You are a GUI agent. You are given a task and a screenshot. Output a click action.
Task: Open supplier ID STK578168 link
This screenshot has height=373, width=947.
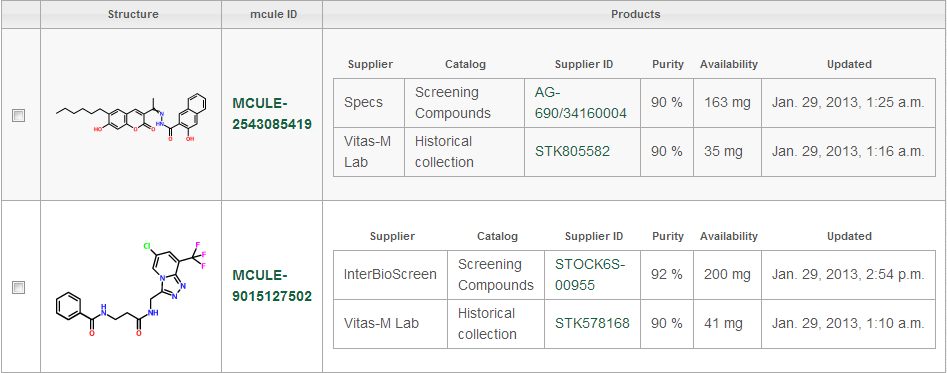(x=592, y=324)
